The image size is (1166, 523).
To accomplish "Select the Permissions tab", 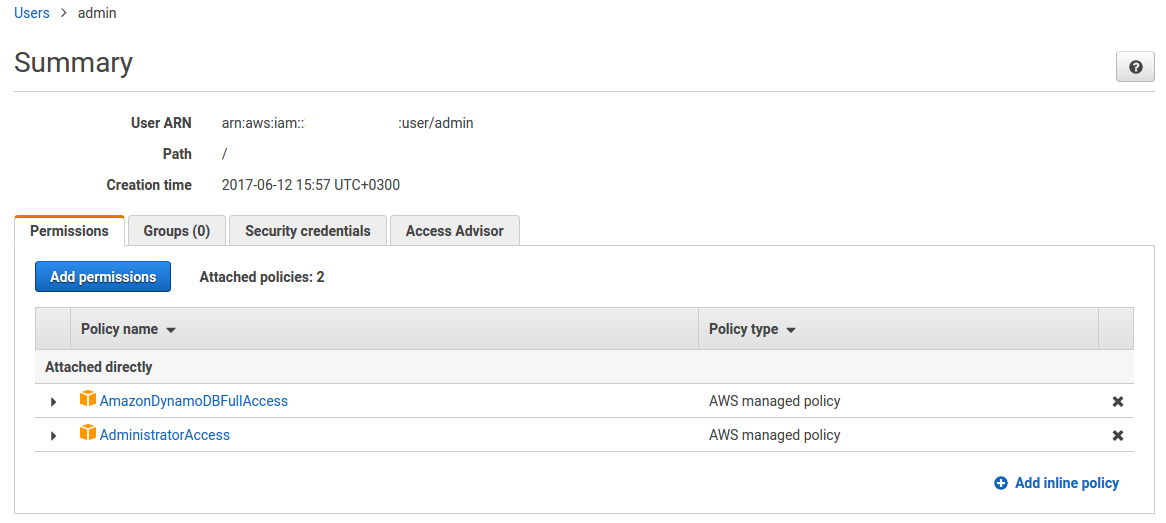I will click(69, 231).
